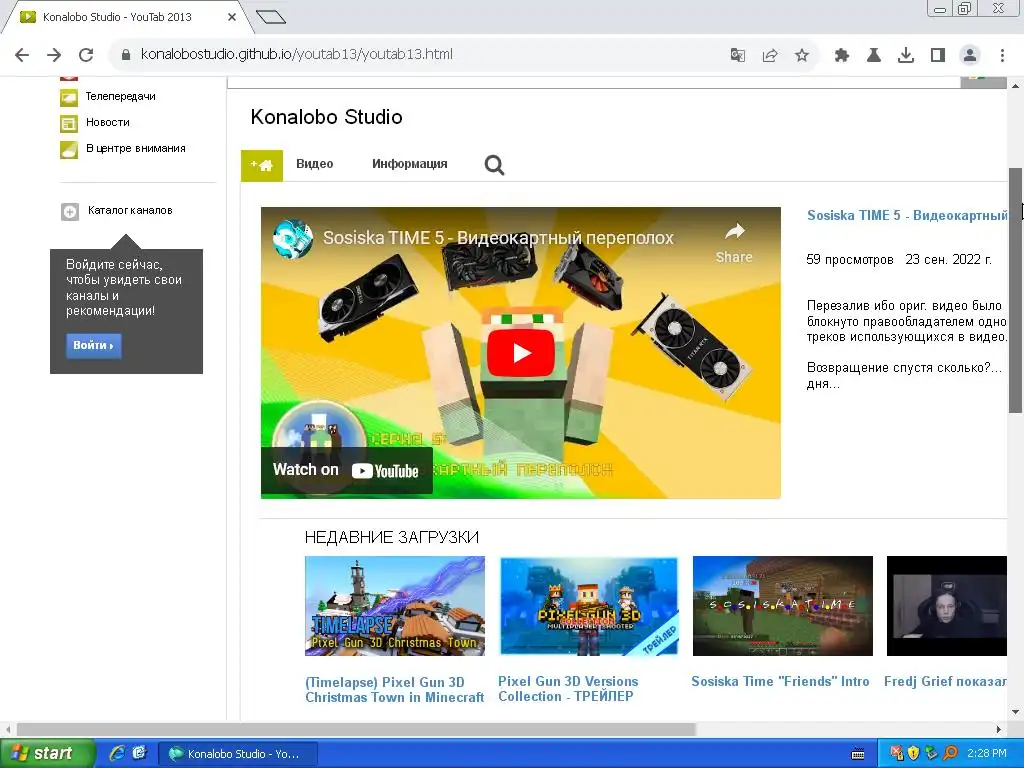This screenshot has width=1024, height=768.
Task: Open the Каталог каналов link
Action: click(130, 210)
